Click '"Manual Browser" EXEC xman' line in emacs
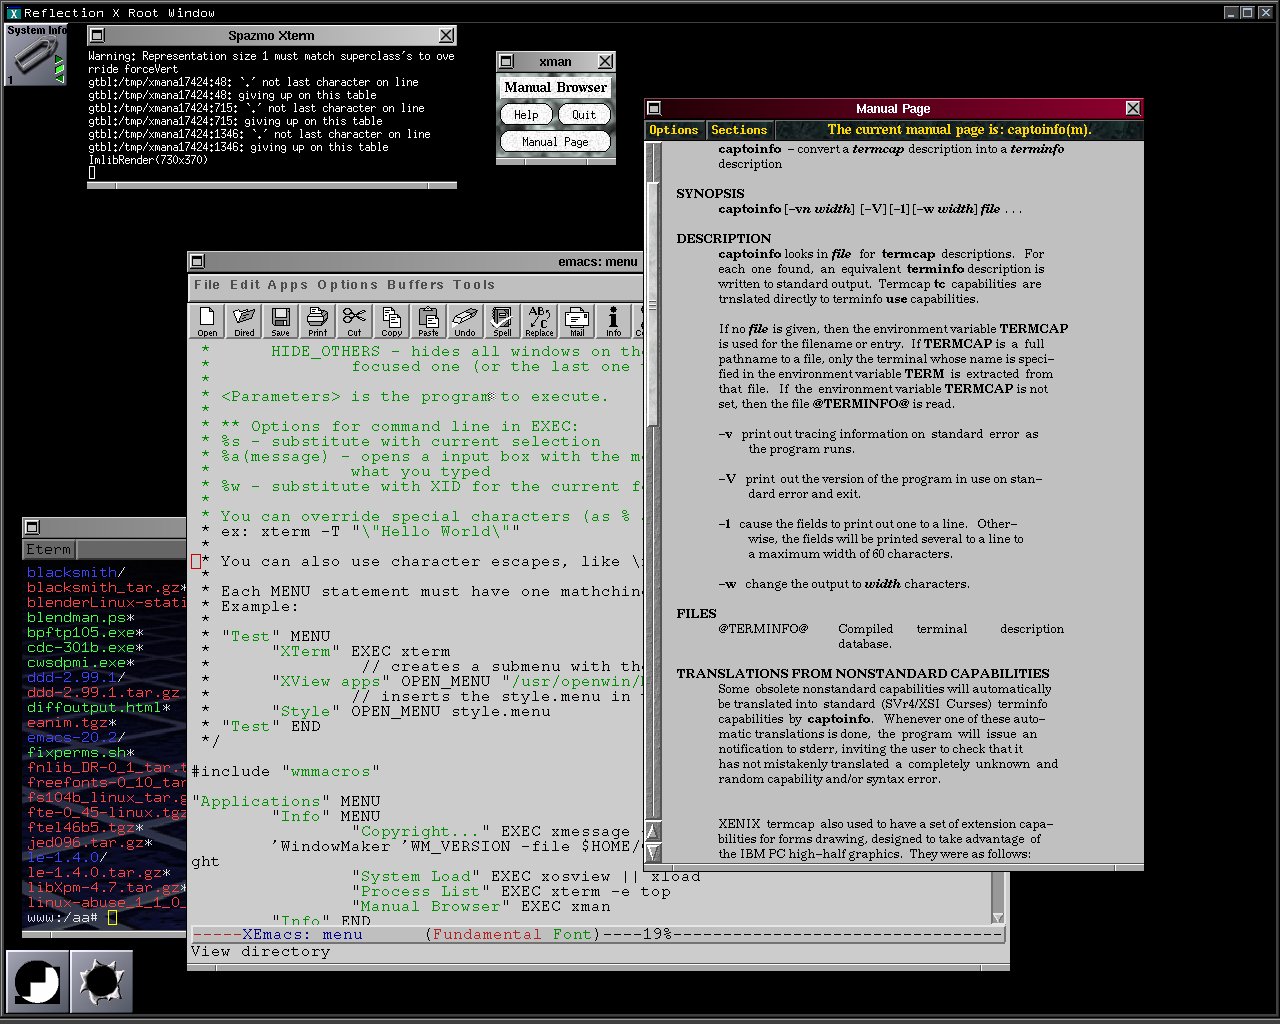1280x1024 pixels. click(x=480, y=906)
